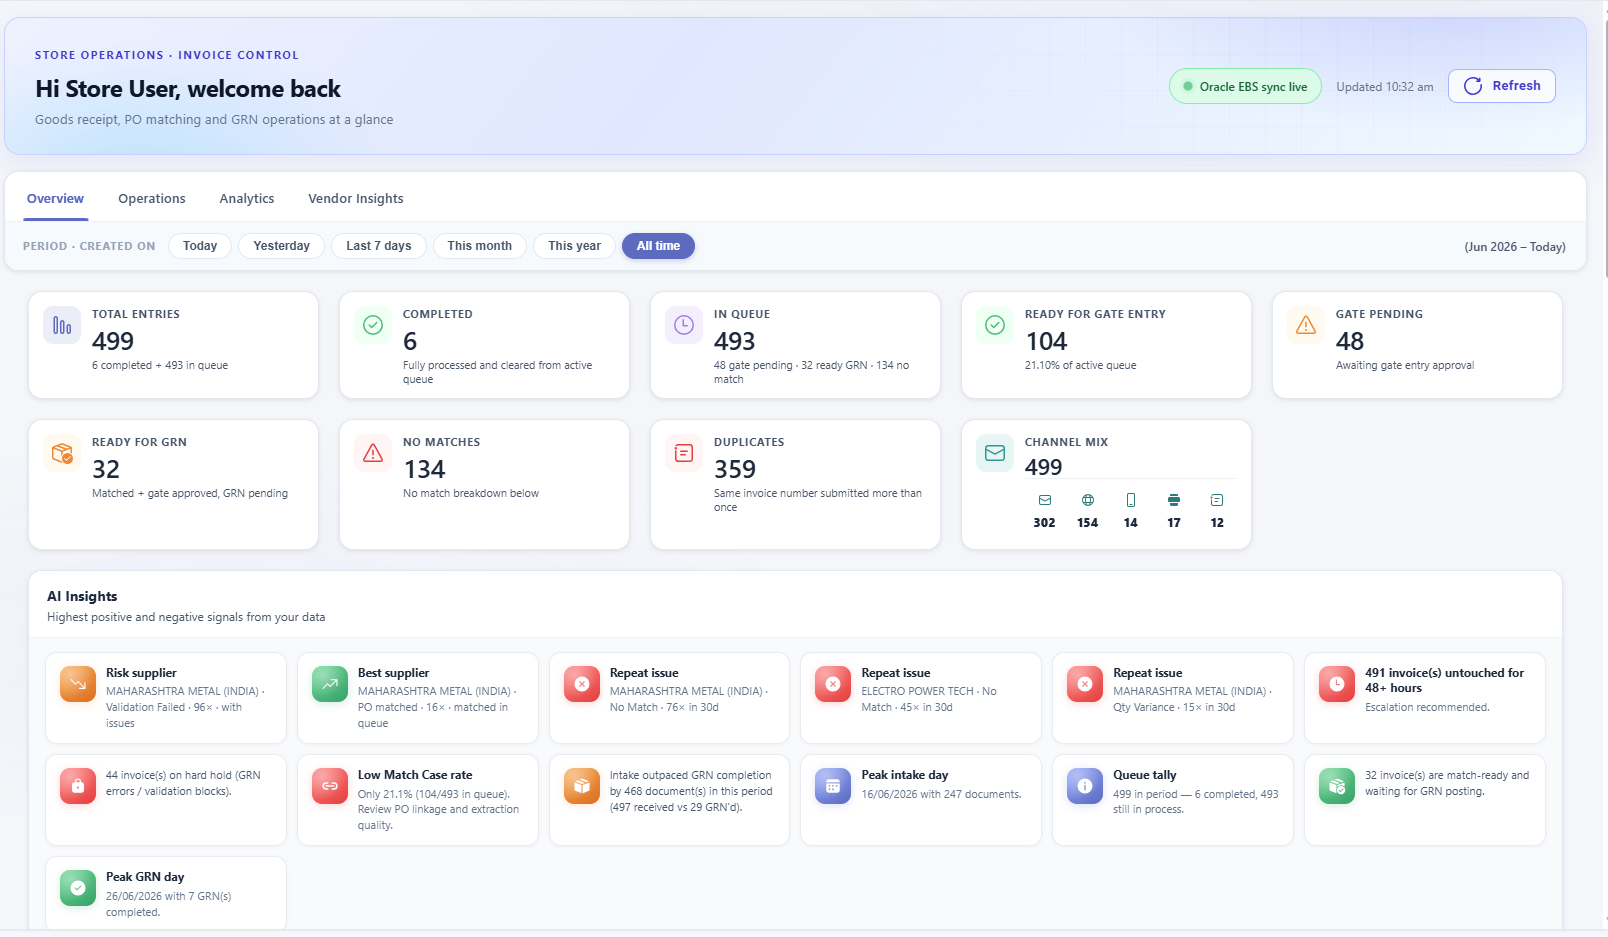Screen dimensions: 1608x937
Task: Open the Vendor Insights tab
Action: (x=356, y=199)
